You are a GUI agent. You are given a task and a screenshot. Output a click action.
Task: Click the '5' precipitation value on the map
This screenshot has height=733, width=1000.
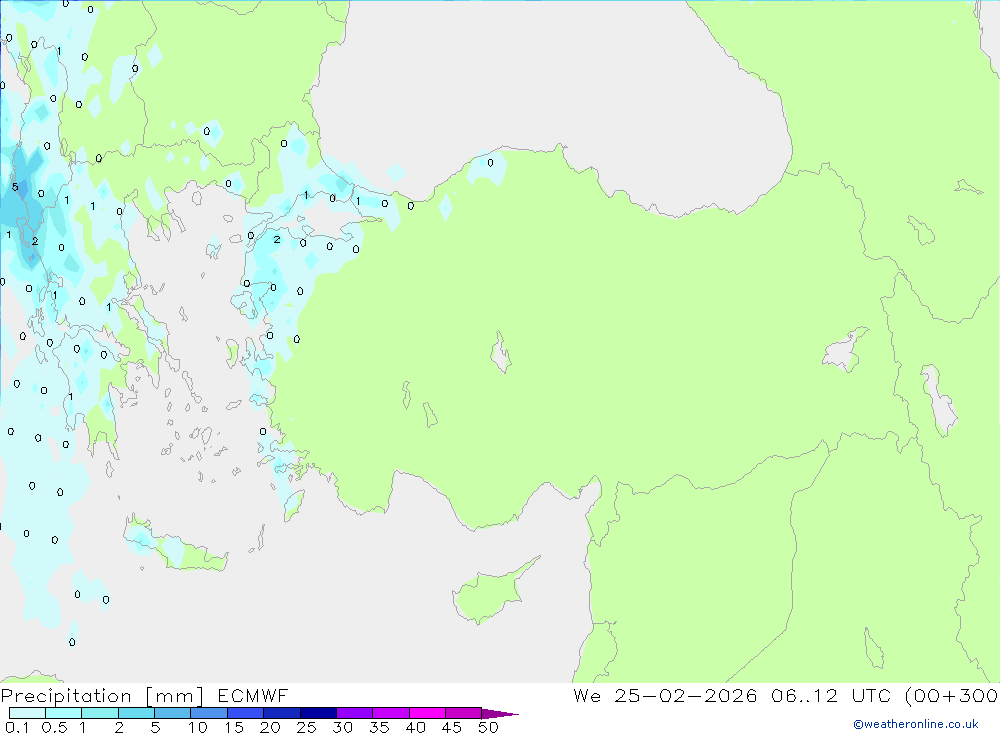[x=15, y=187]
